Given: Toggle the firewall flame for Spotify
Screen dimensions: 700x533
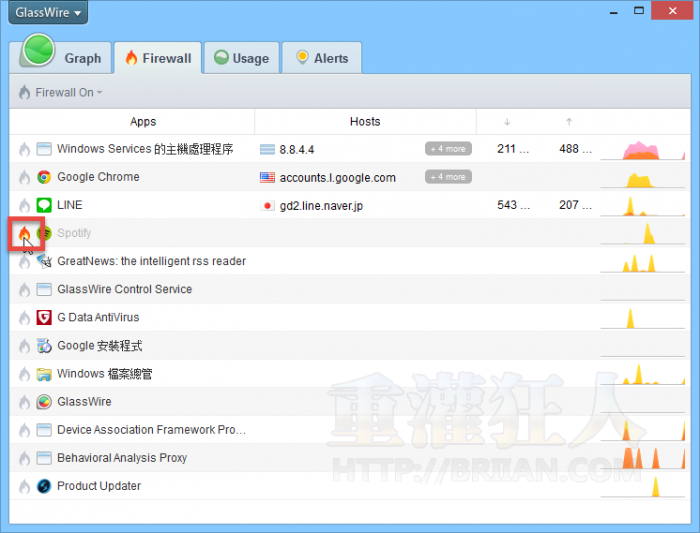Looking at the screenshot, I should pyautogui.click(x=24, y=233).
